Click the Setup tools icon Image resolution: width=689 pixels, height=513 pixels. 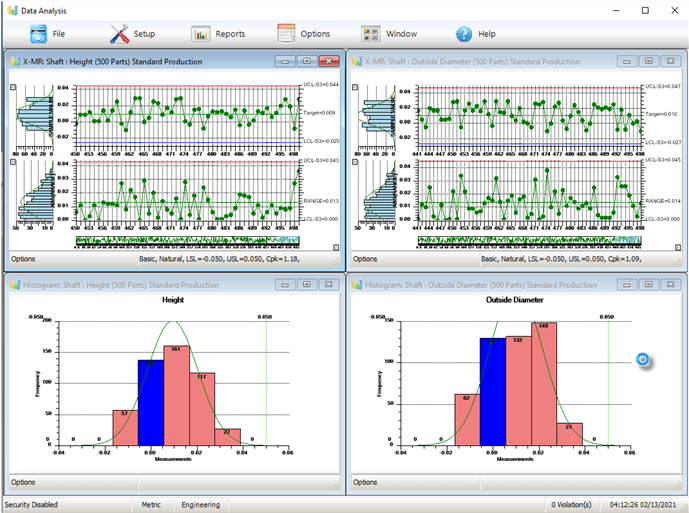(120, 34)
